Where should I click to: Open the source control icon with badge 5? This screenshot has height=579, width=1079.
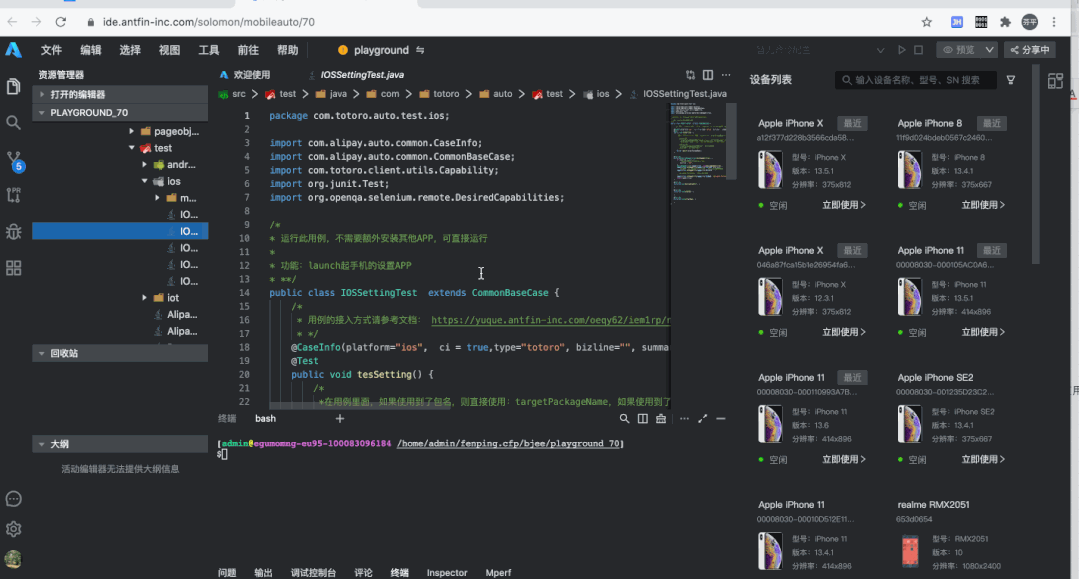click(14, 160)
